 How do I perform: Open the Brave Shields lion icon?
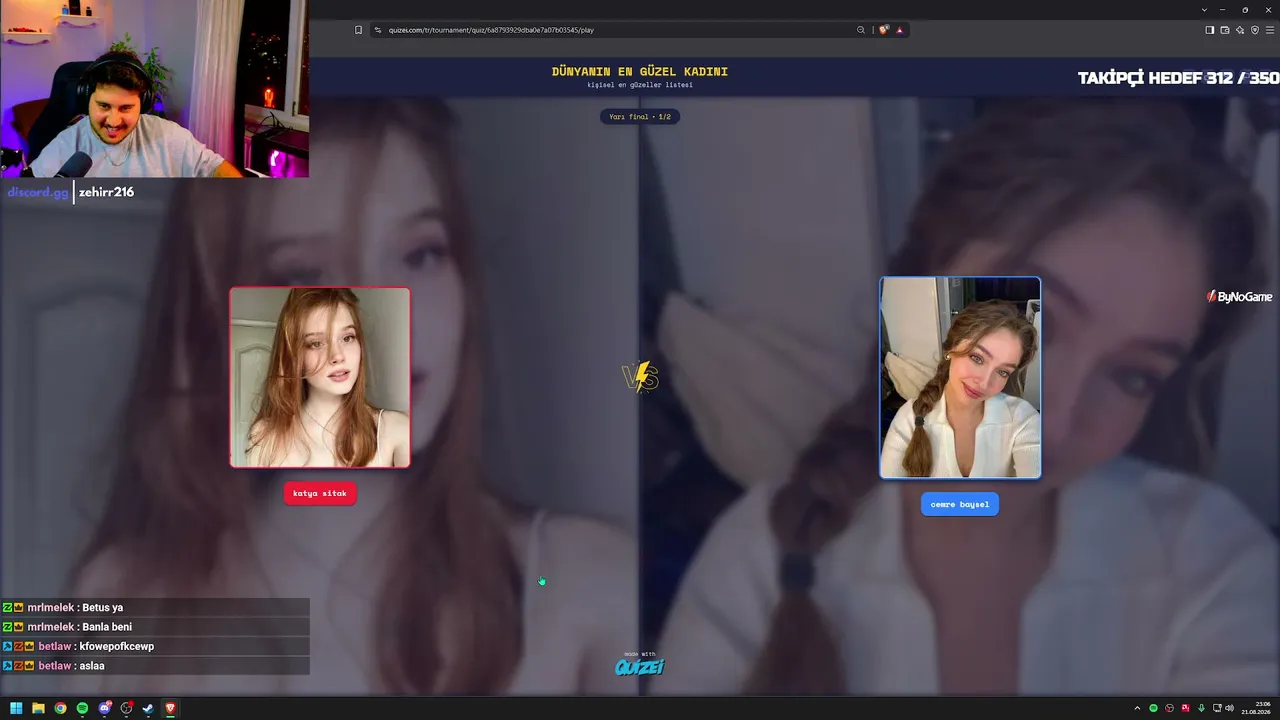click(883, 30)
